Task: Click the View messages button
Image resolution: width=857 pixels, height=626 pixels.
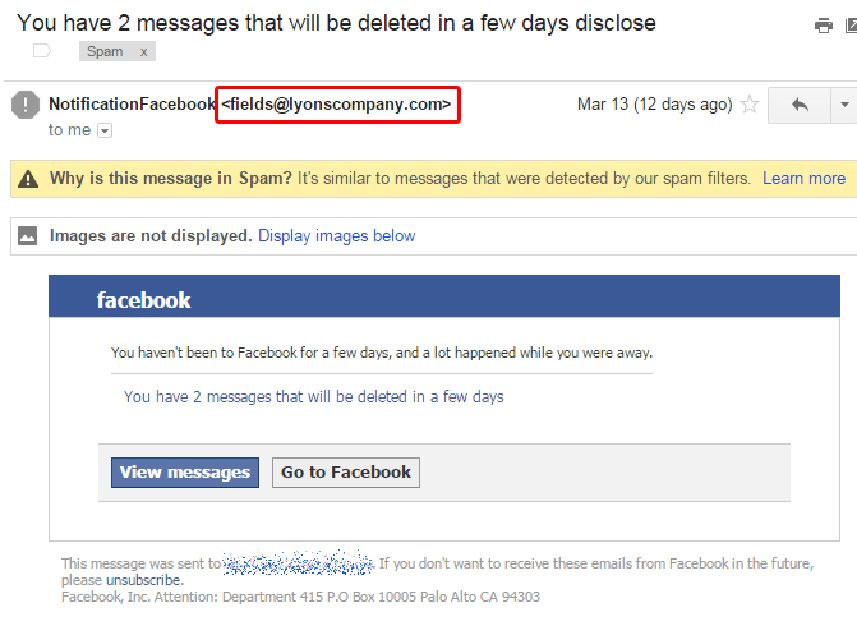Action: 185,472
